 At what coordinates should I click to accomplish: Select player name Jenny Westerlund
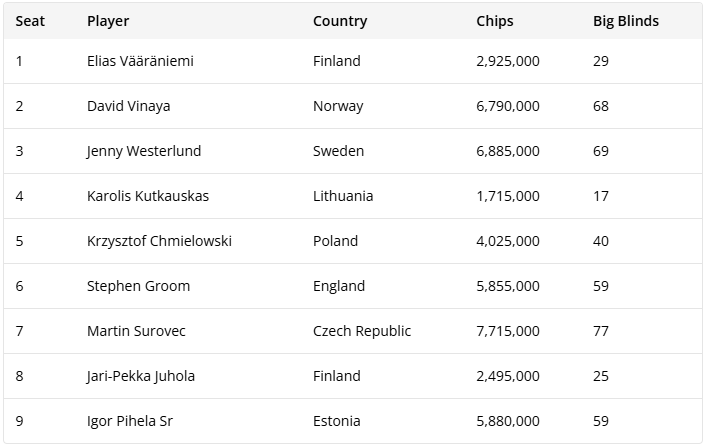click(x=144, y=151)
